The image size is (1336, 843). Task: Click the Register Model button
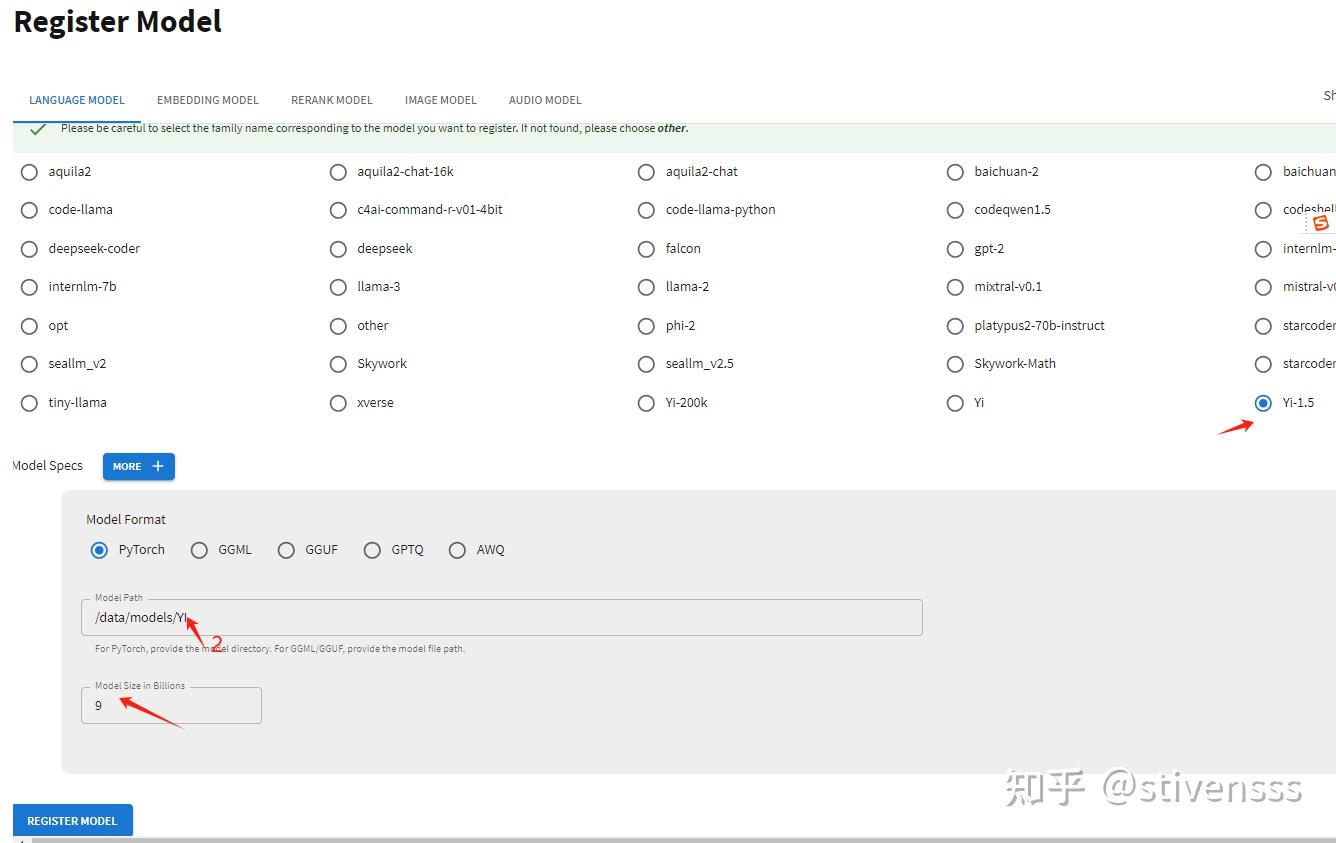click(72, 821)
